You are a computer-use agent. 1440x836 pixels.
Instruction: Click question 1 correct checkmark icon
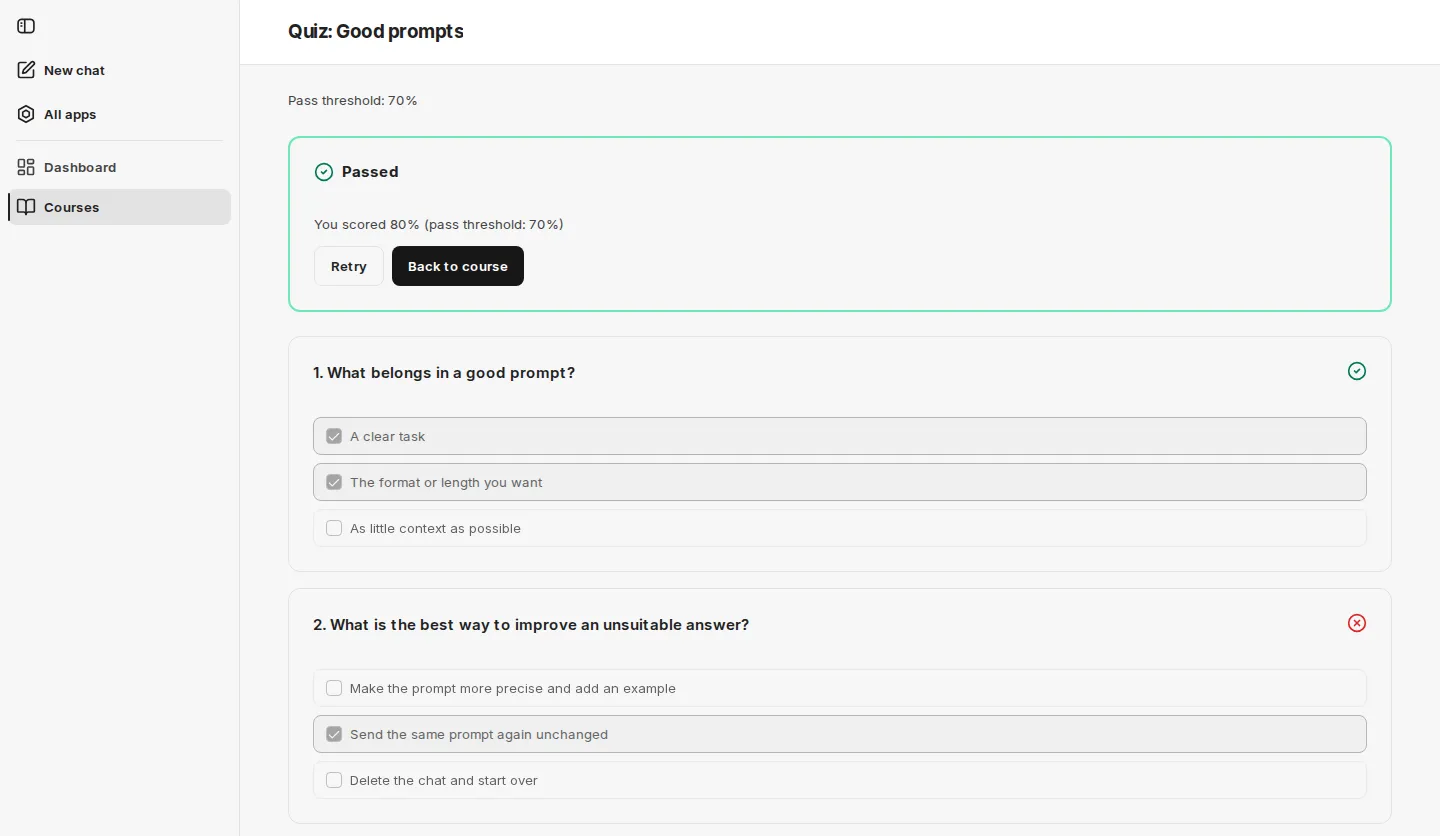1357,371
